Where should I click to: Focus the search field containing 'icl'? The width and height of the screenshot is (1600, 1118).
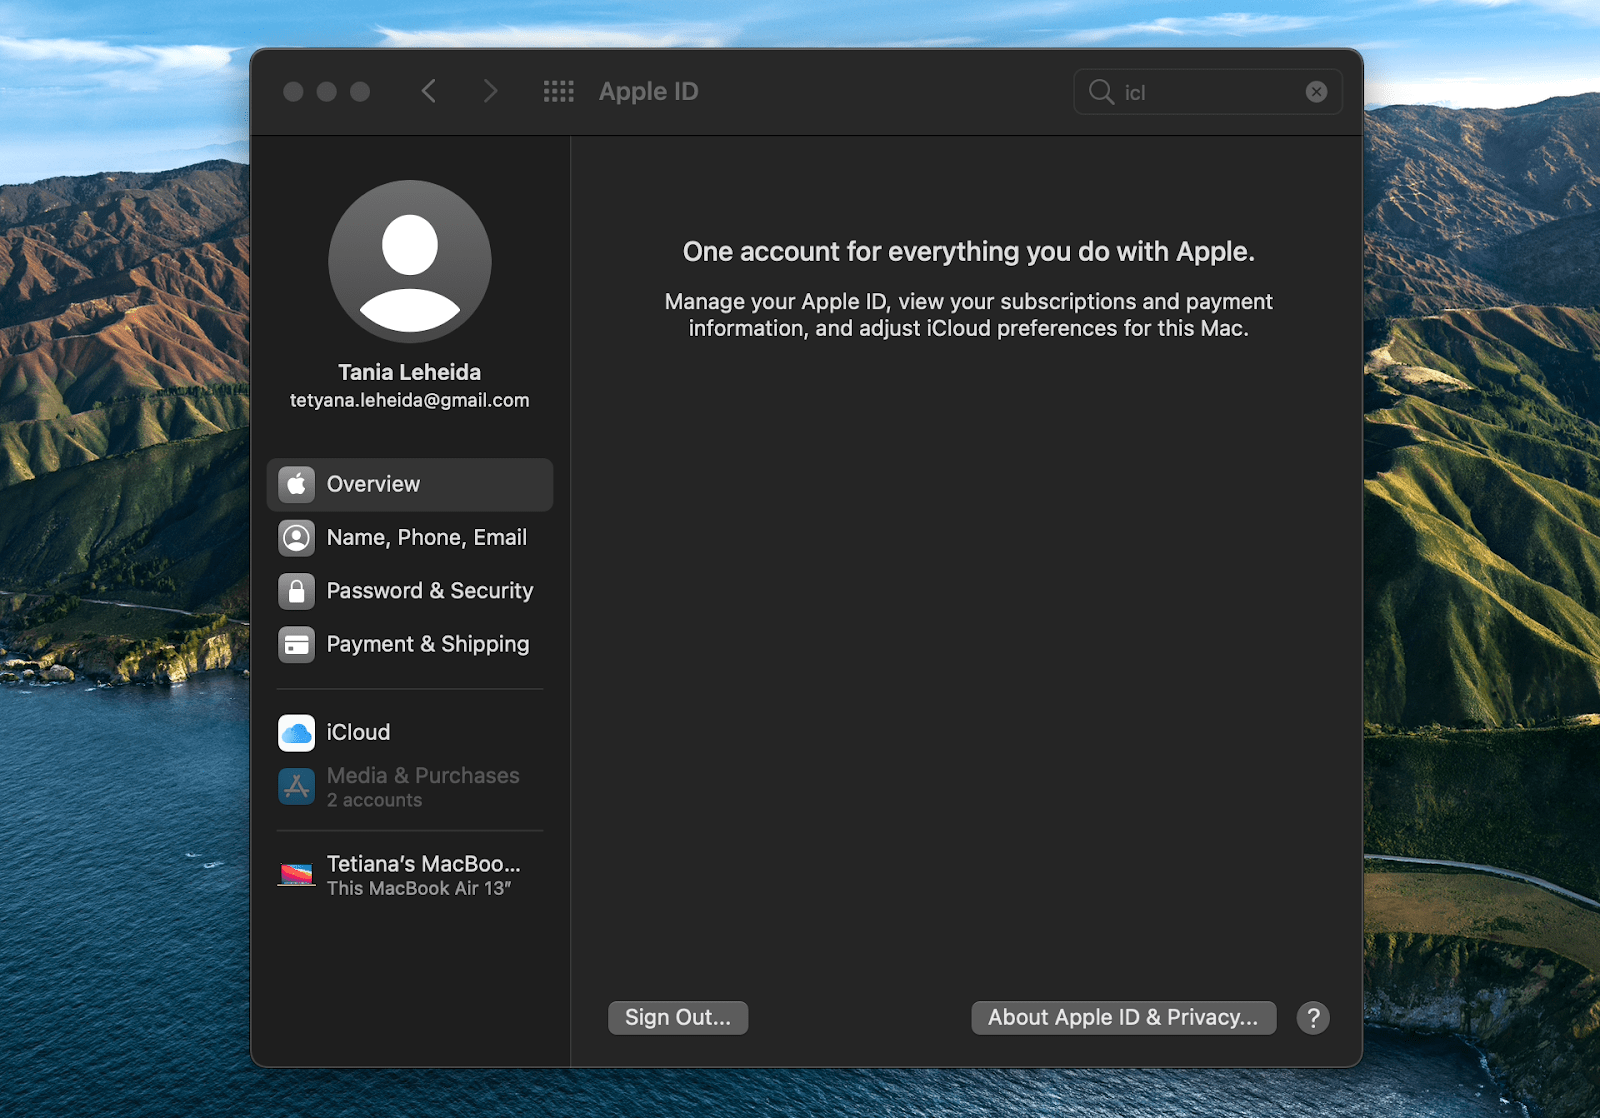pyautogui.click(x=1207, y=92)
